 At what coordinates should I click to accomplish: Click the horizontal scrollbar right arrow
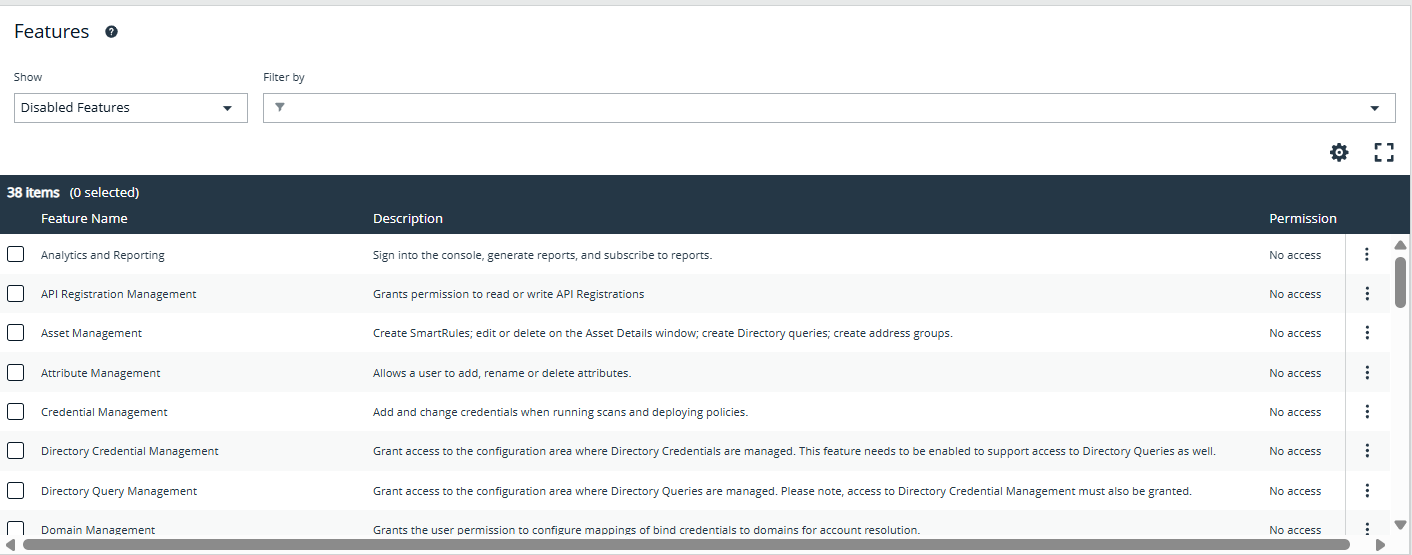click(1380, 545)
